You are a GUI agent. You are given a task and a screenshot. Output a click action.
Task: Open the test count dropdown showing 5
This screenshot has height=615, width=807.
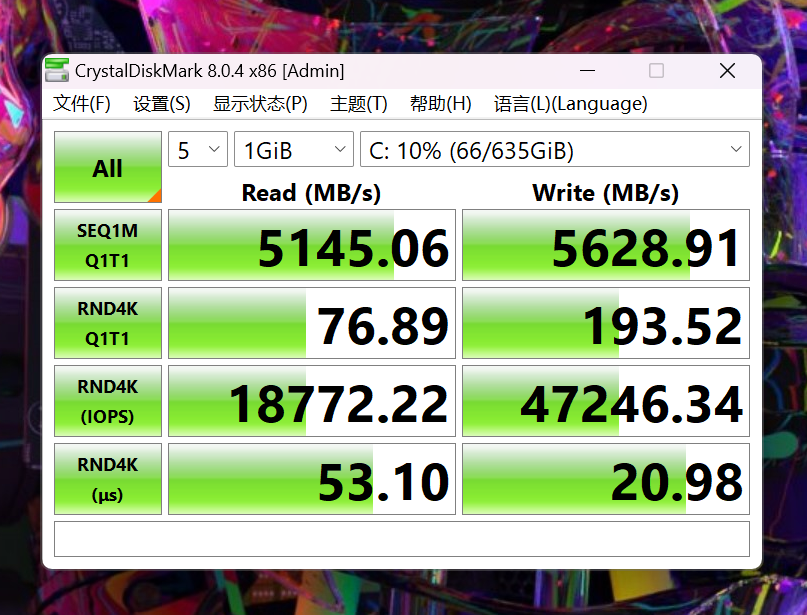click(x=198, y=149)
